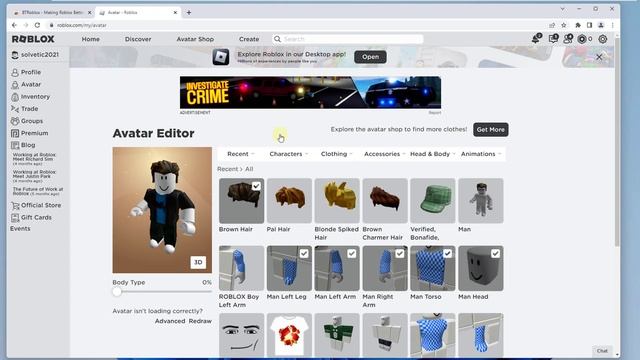Click the Get More button

491,129
